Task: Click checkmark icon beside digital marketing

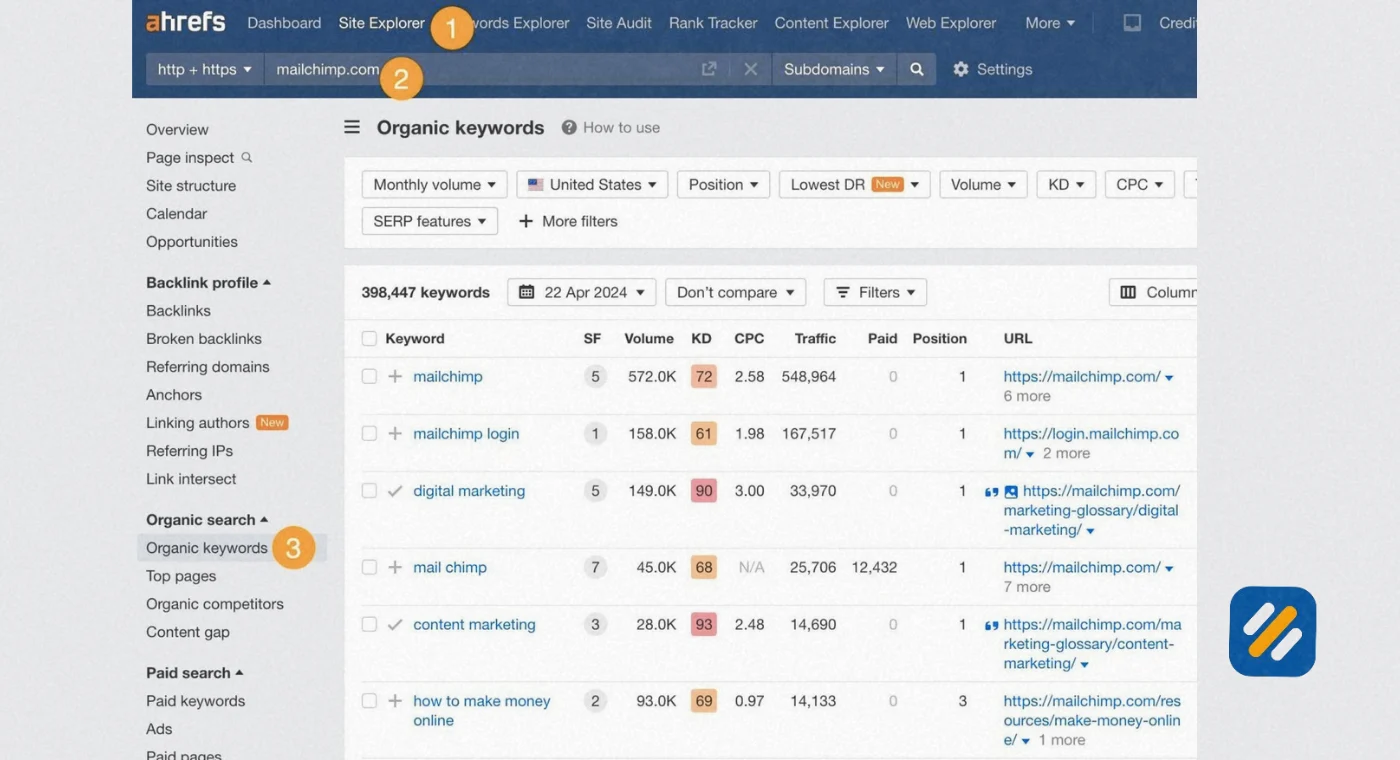Action: point(395,491)
